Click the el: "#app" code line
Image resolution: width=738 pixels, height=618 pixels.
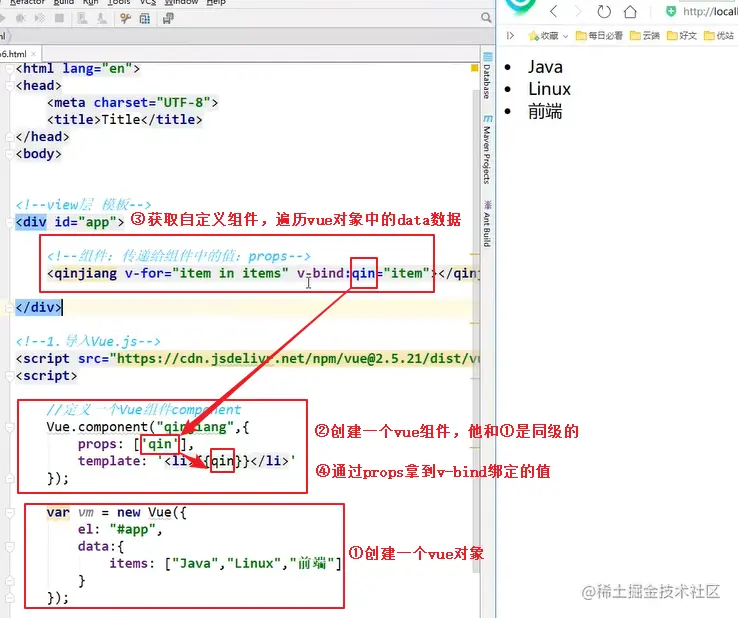coord(120,530)
